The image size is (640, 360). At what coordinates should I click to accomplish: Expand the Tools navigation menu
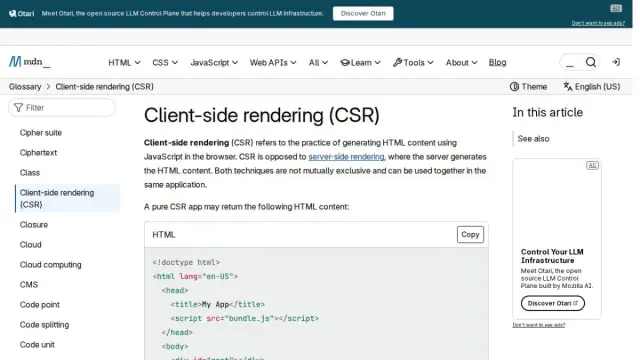click(413, 62)
